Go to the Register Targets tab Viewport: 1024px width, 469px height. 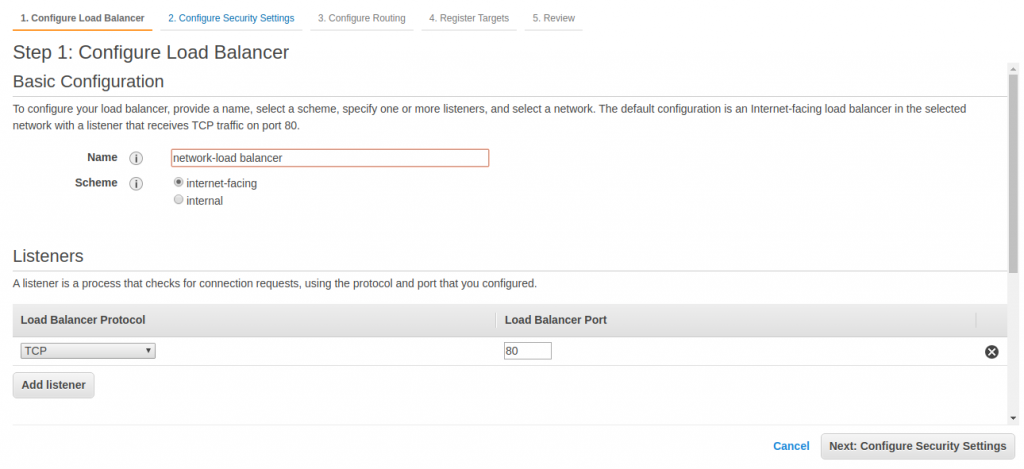[469, 18]
